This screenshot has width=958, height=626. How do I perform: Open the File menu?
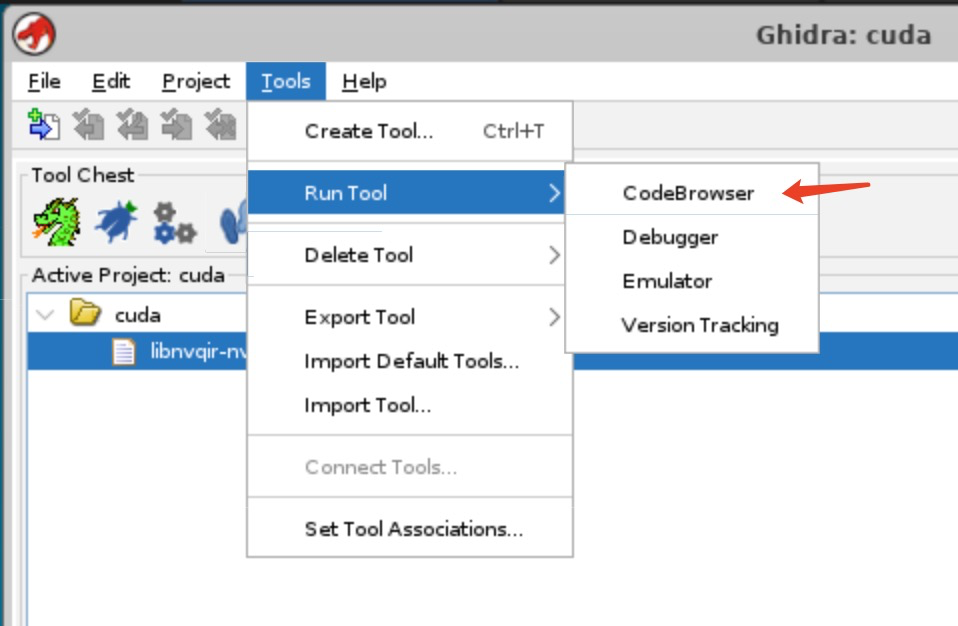pyautogui.click(x=45, y=81)
